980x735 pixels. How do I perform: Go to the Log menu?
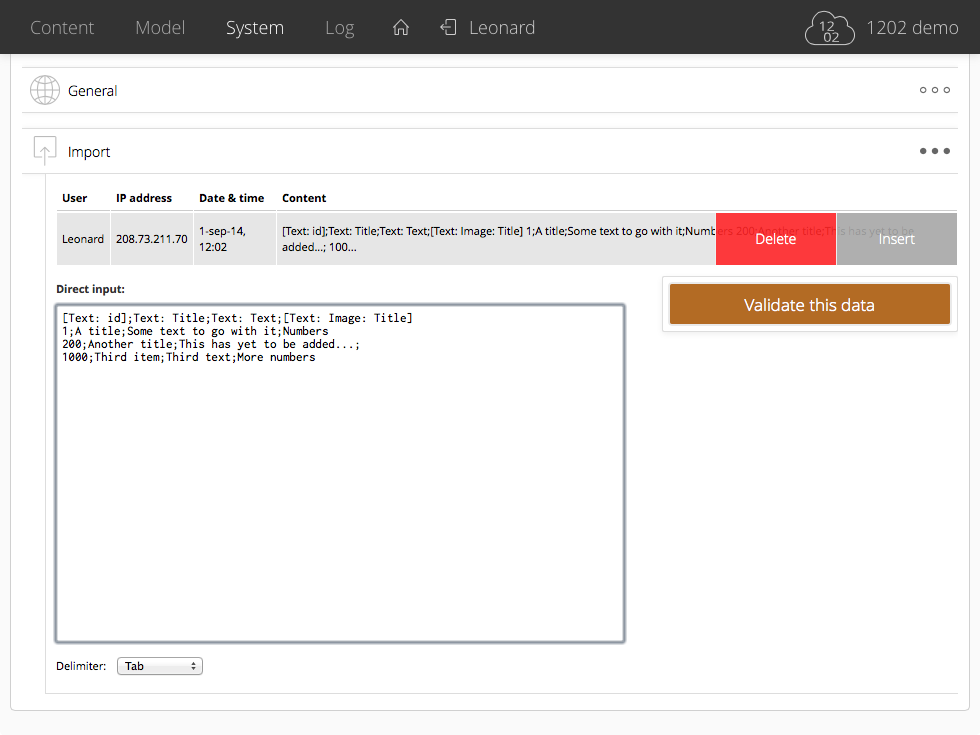coord(339,28)
